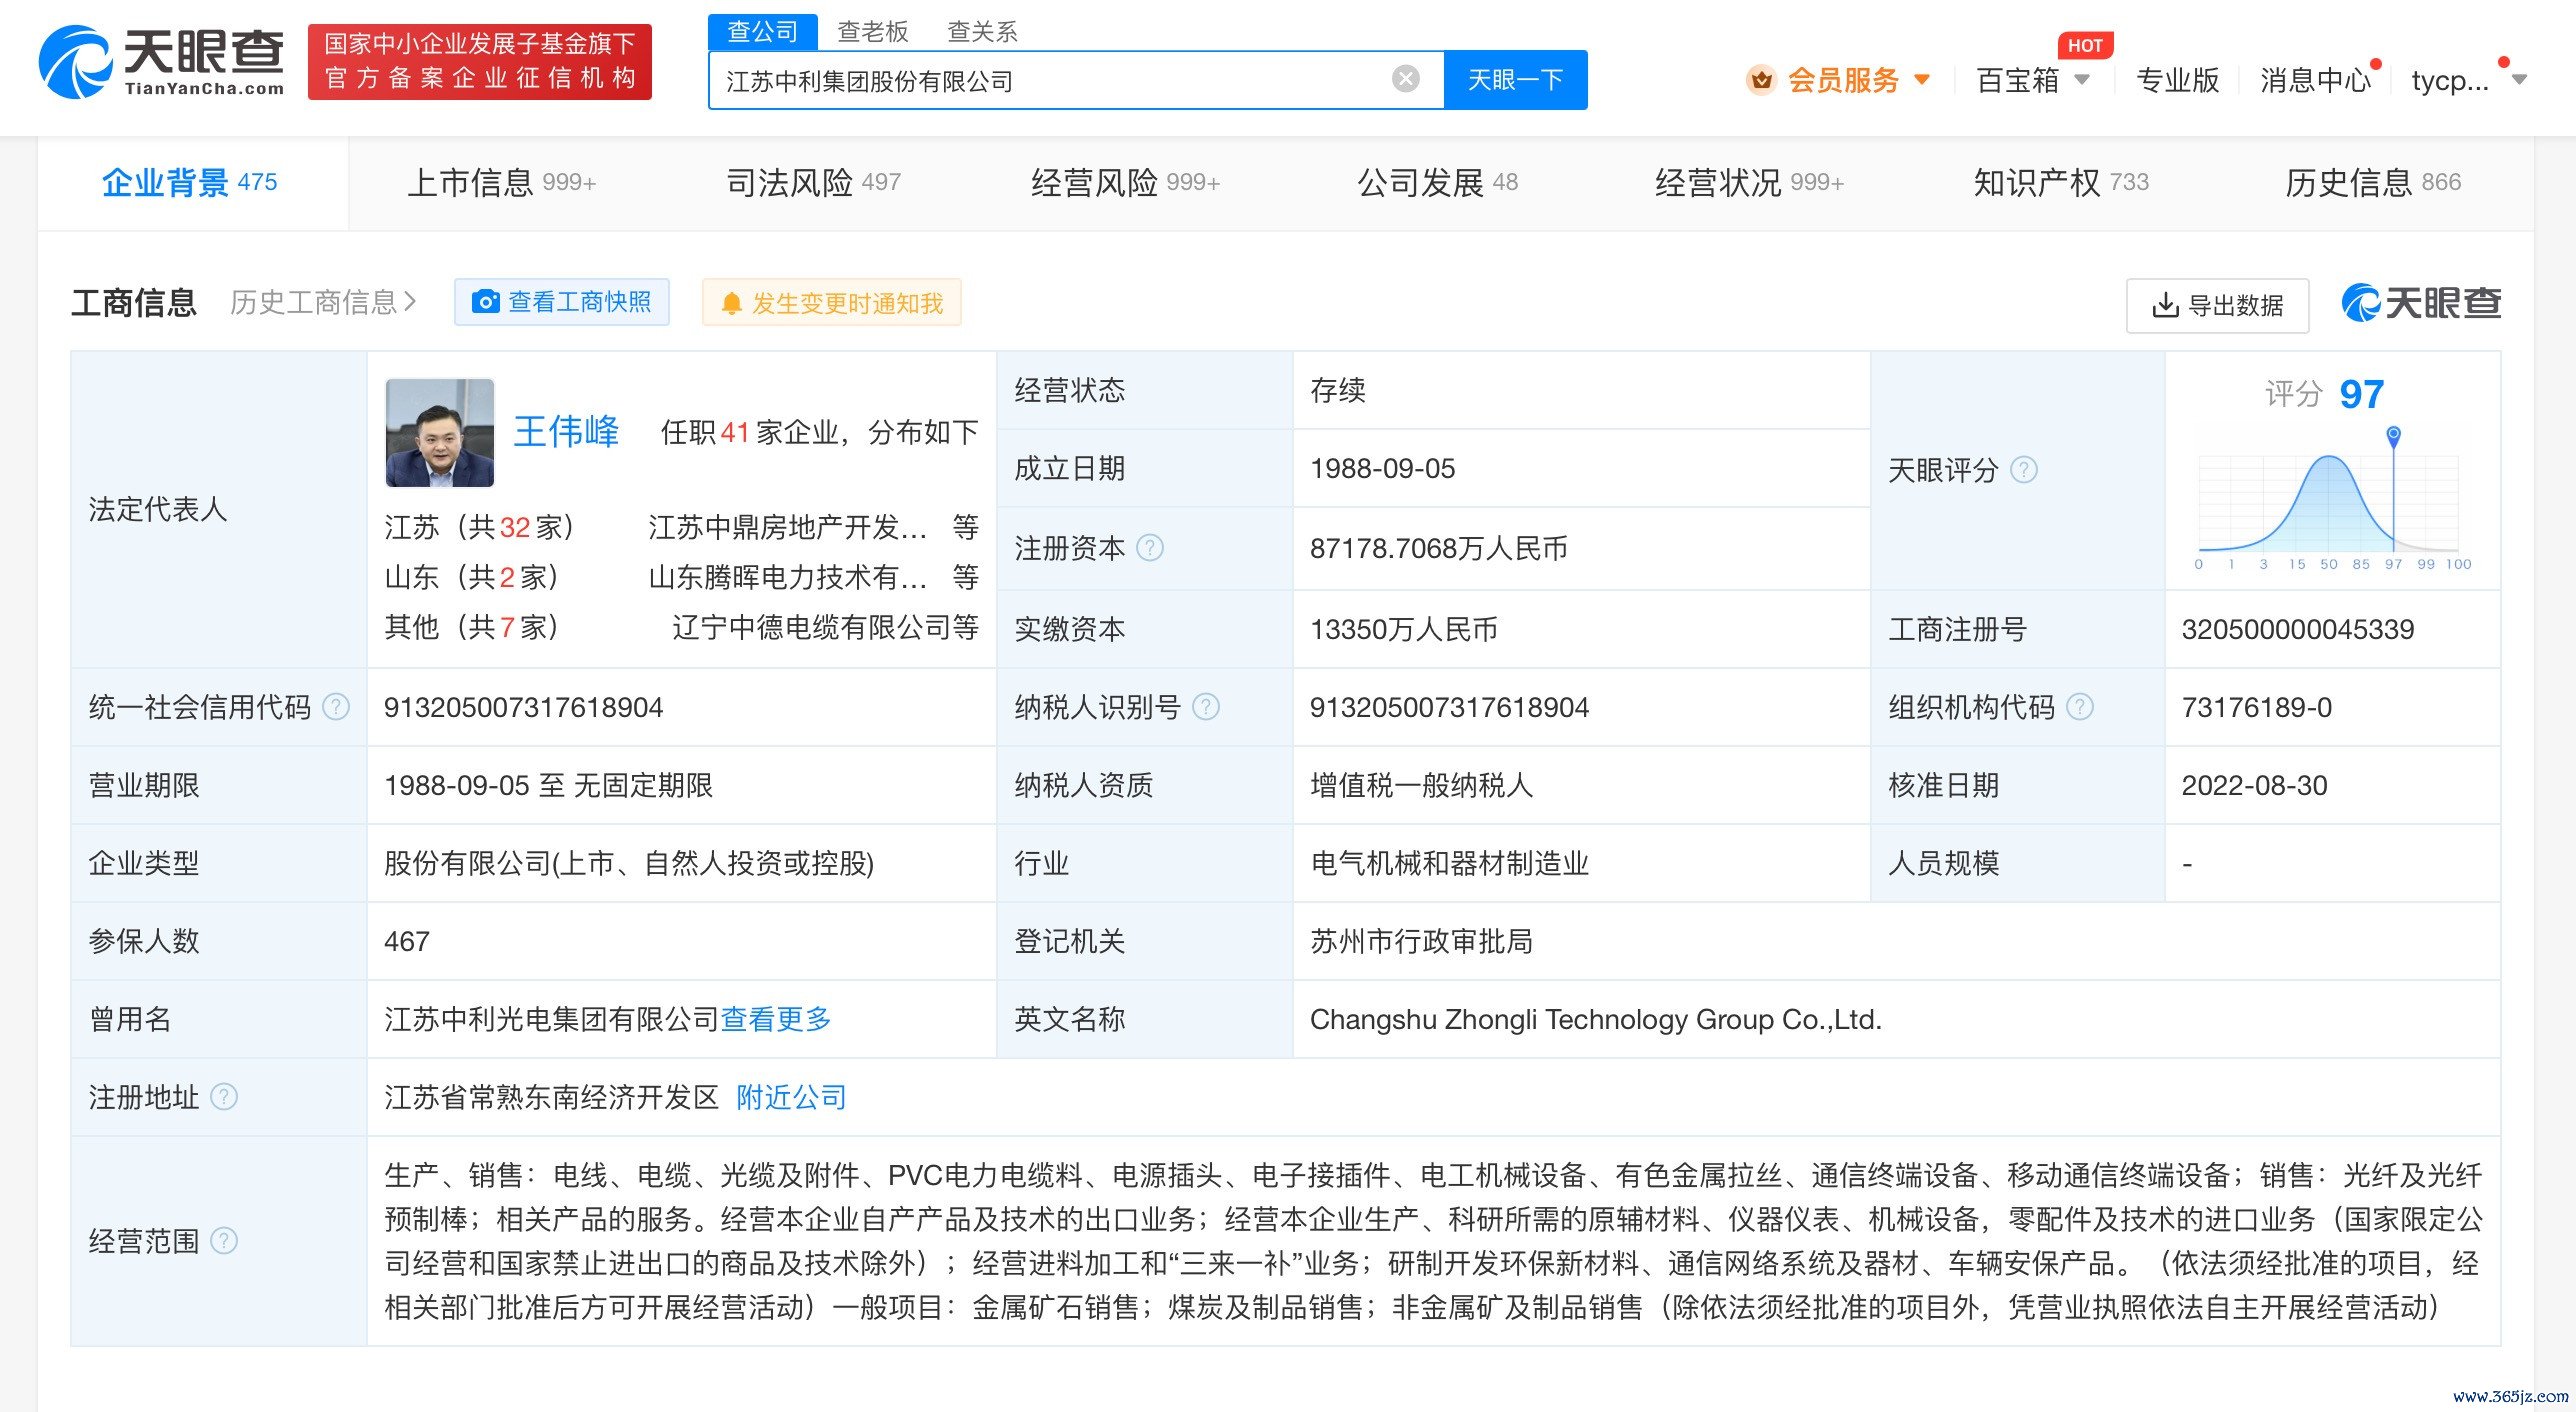
Task: Click the score value 97
Action: (2362, 394)
